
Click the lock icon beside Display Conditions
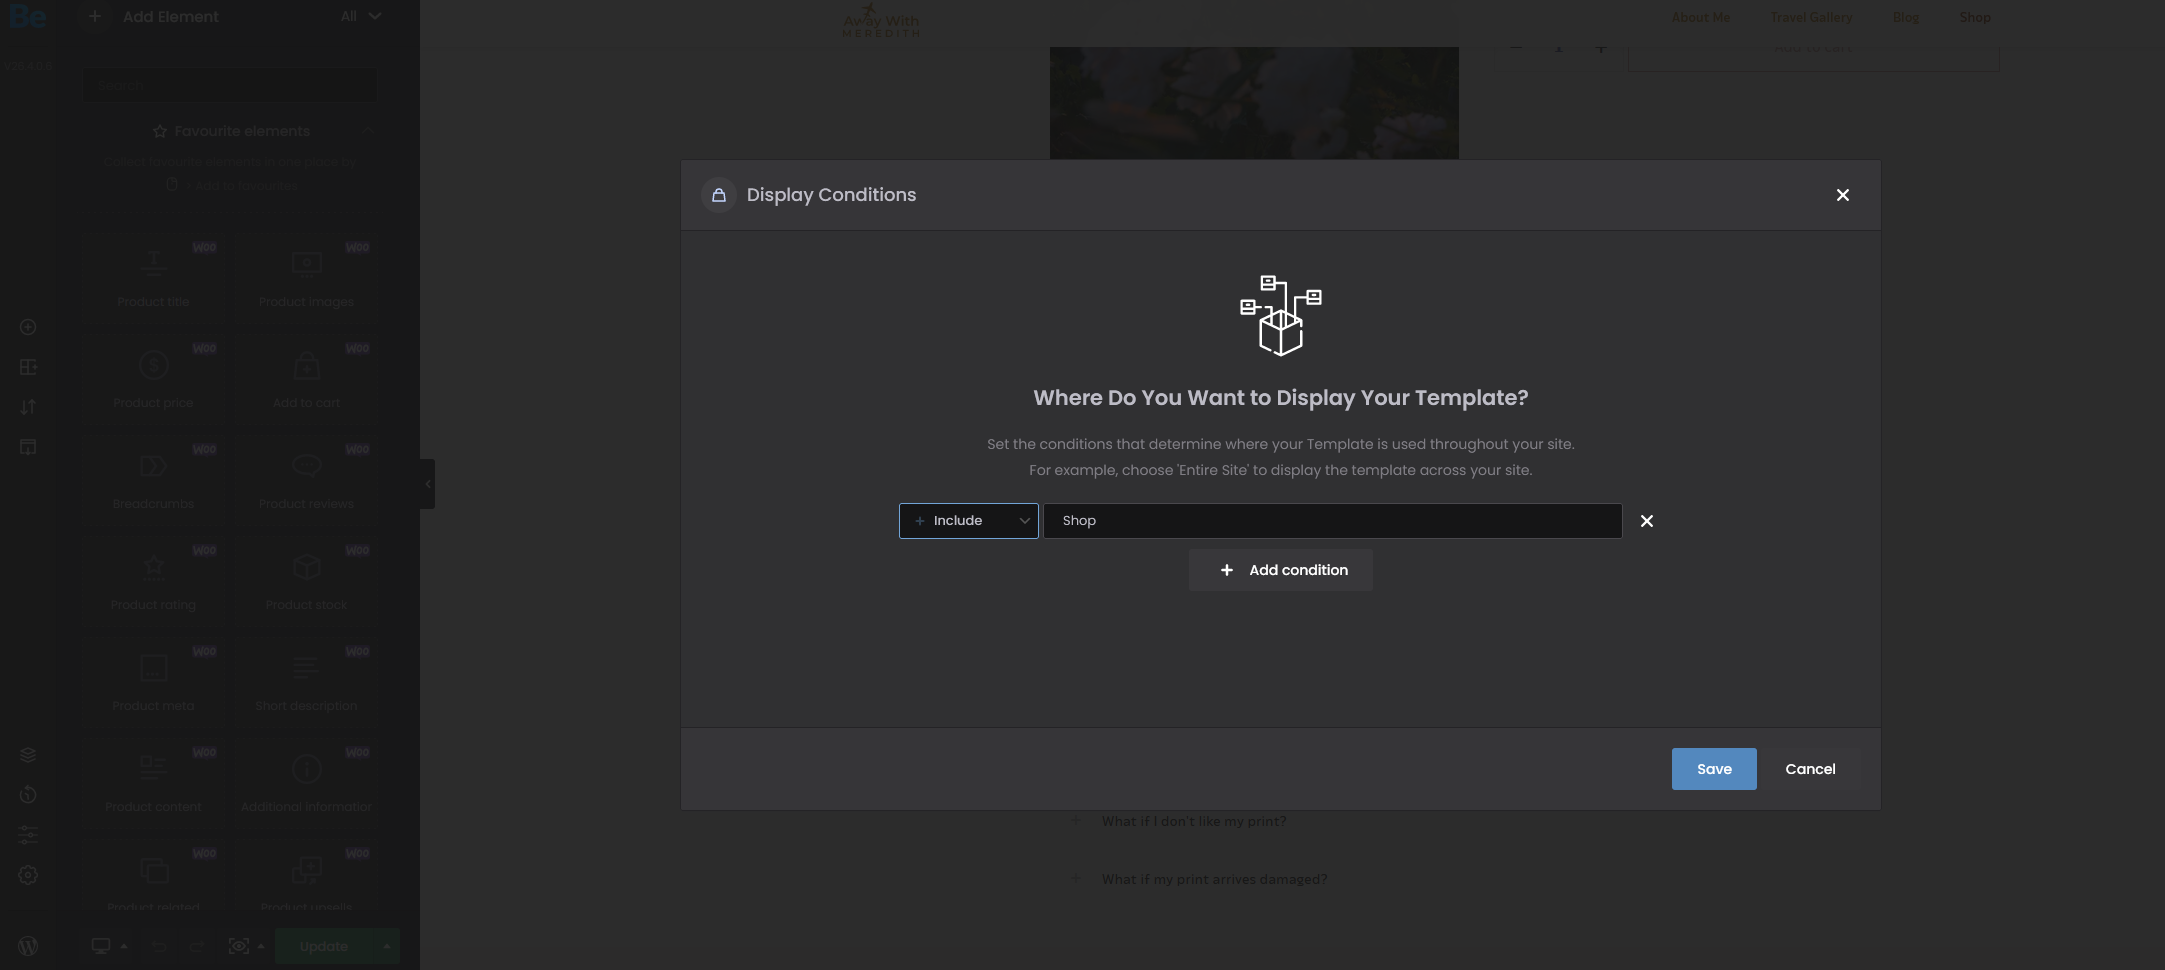[718, 195]
